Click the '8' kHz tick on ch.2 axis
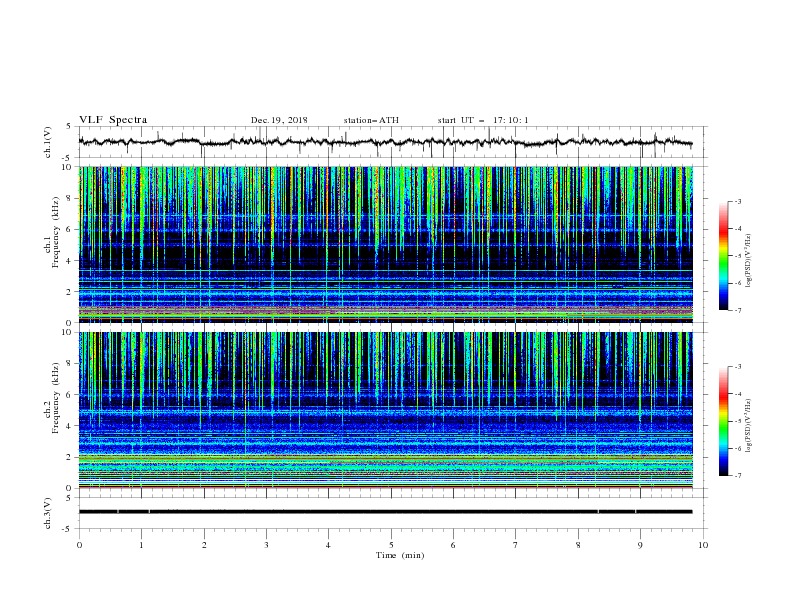Image resolution: width=792 pixels, height=612 pixels. [x=70, y=364]
